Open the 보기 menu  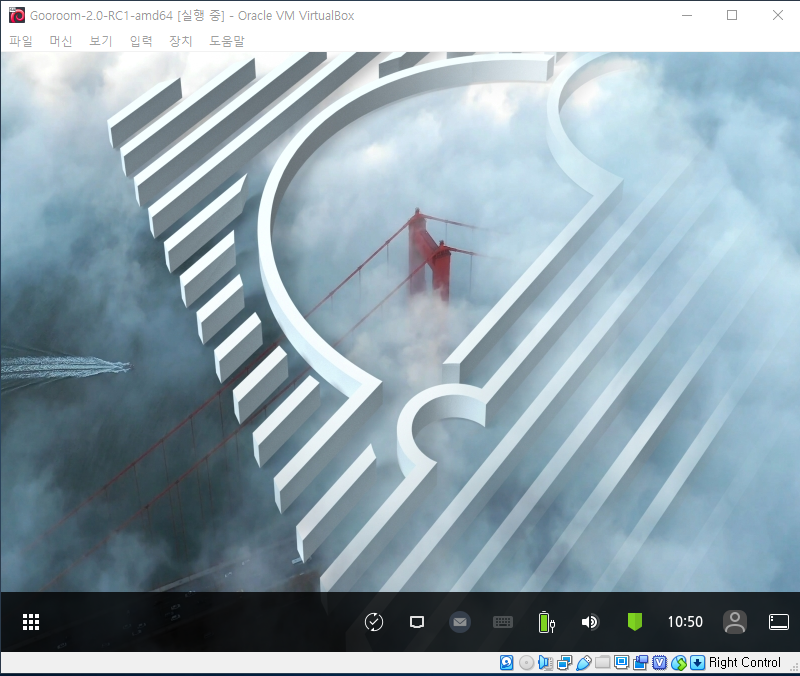pos(101,41)
